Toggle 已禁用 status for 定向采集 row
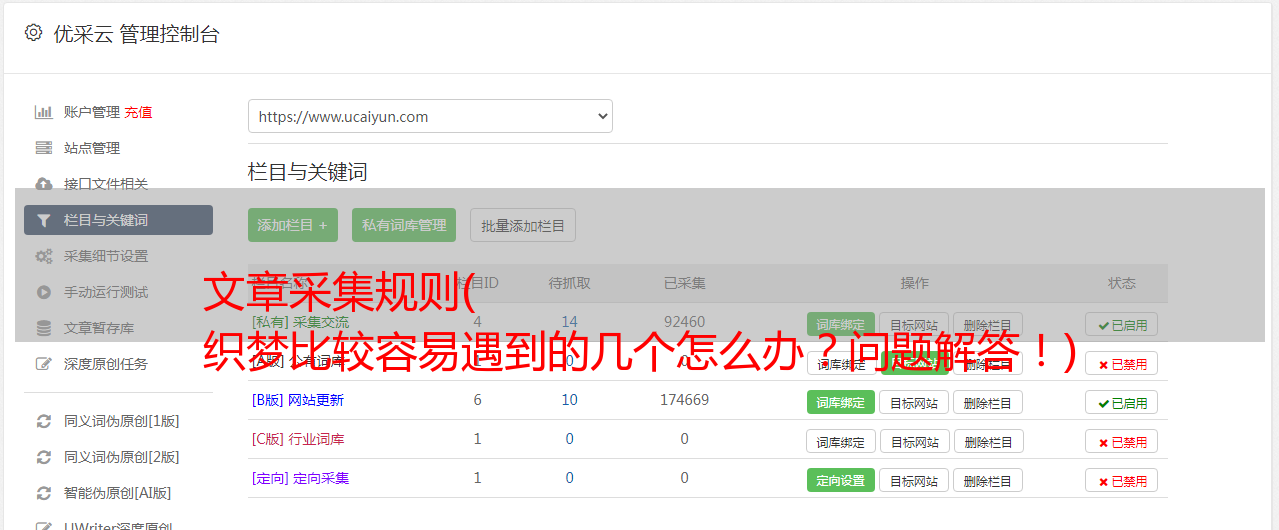Image resolution: width=1279 pixels, height=530 pixels. click(x=1121, y=480)
